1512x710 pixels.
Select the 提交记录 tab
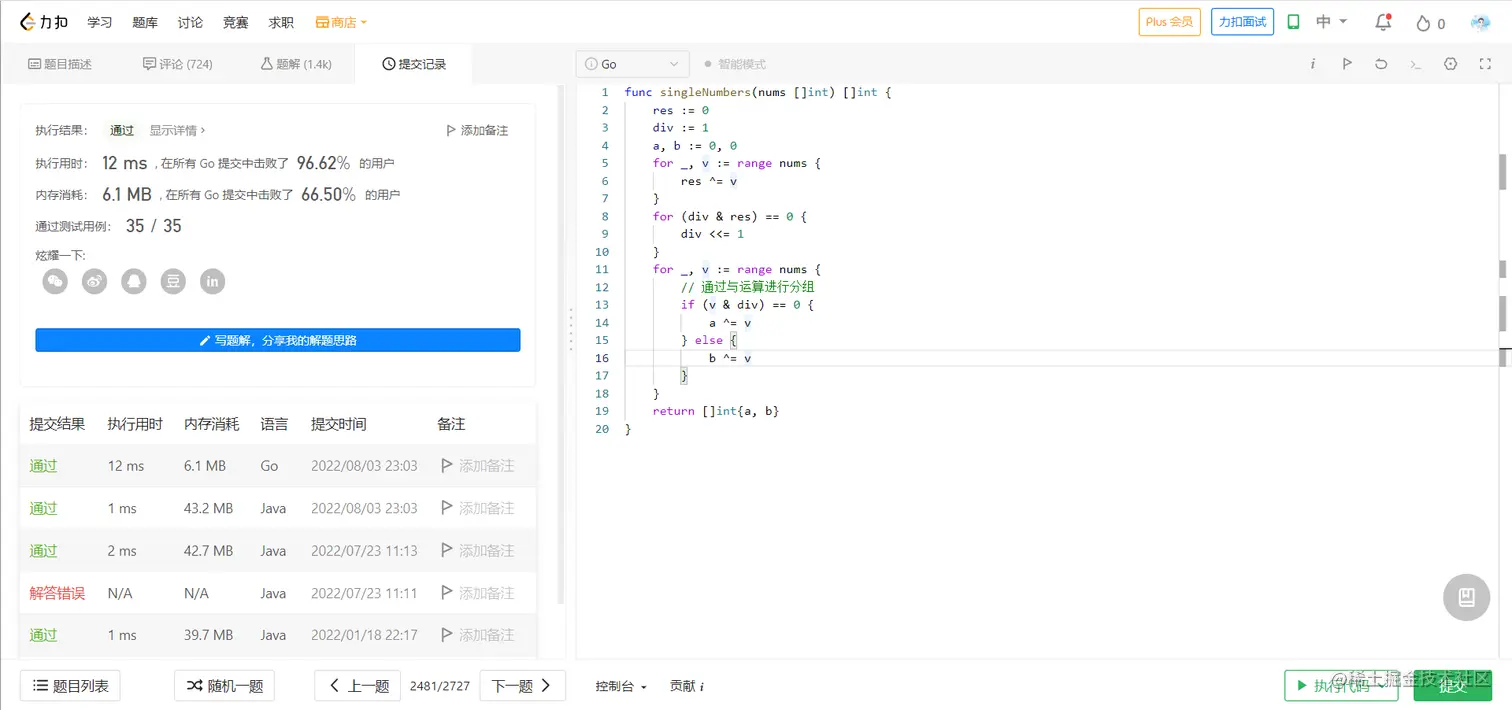point(414,64)
